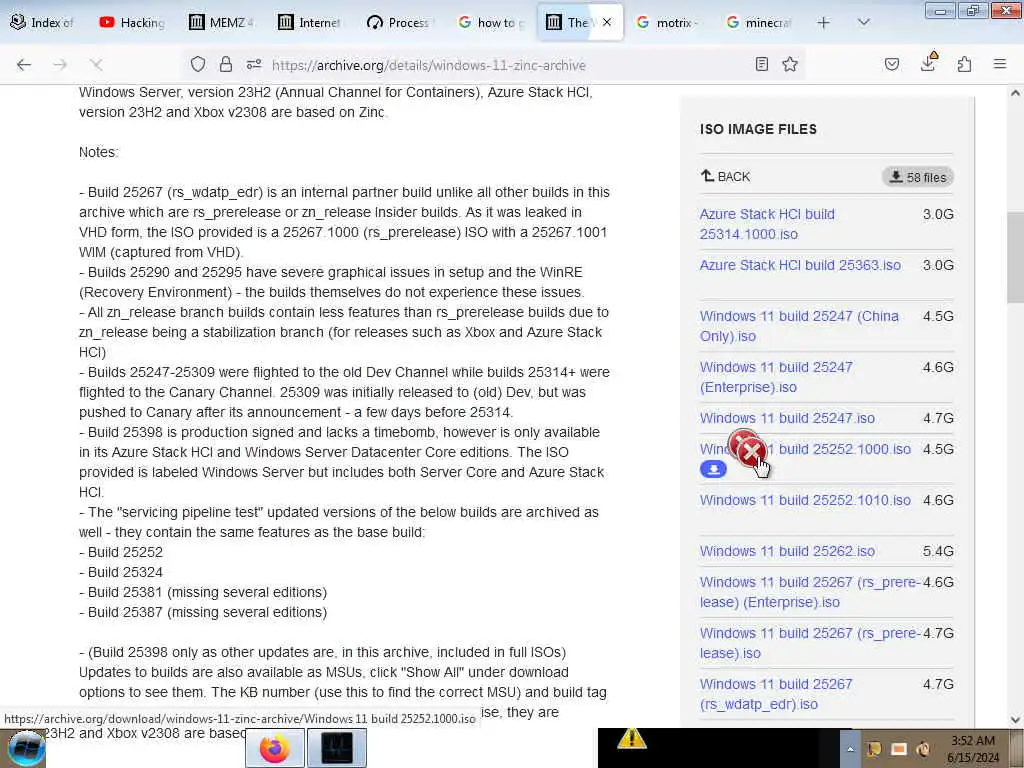Image resolution: width=1024 pixels, height=768 pixels.
Task: Open the Firefox downloads panel
Action: coord(928,63)
